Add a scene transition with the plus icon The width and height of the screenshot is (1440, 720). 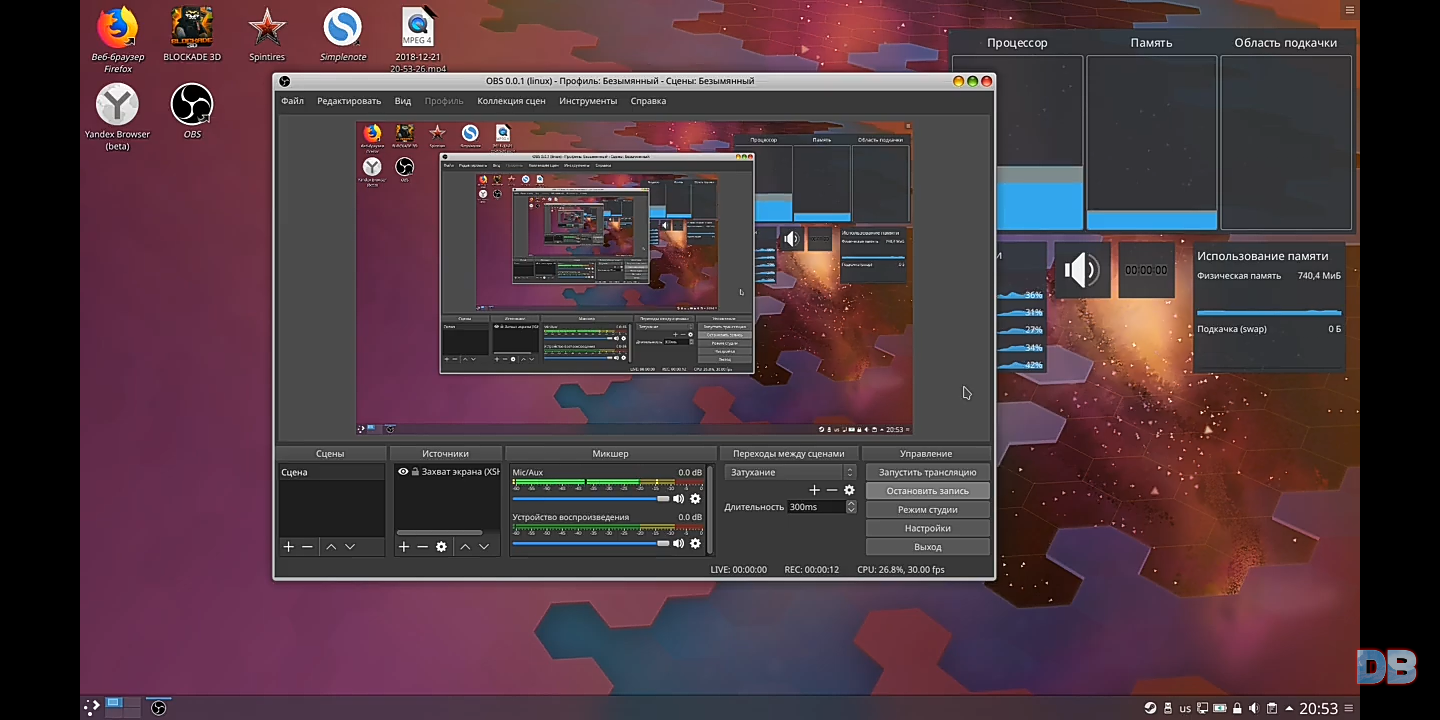(814, 490)
